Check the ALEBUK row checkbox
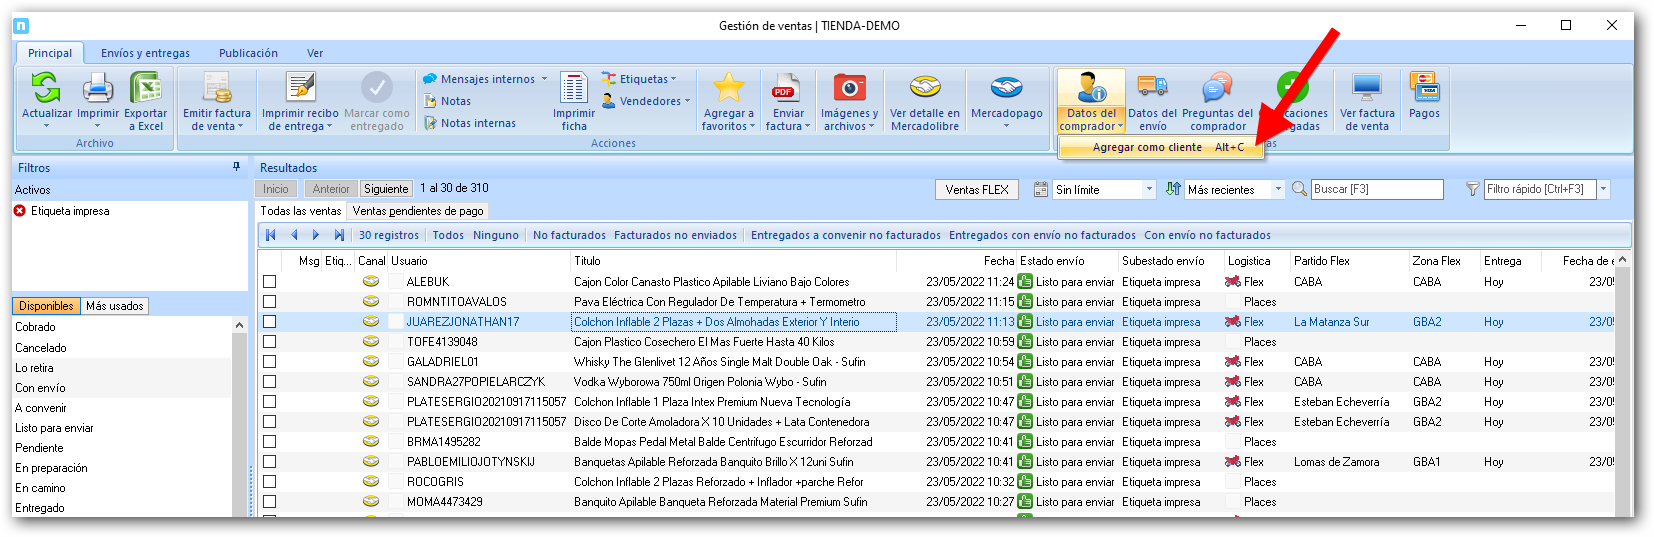Viewport: 1654px width, 537px height. pyautogui.click(x=270, y=282)
